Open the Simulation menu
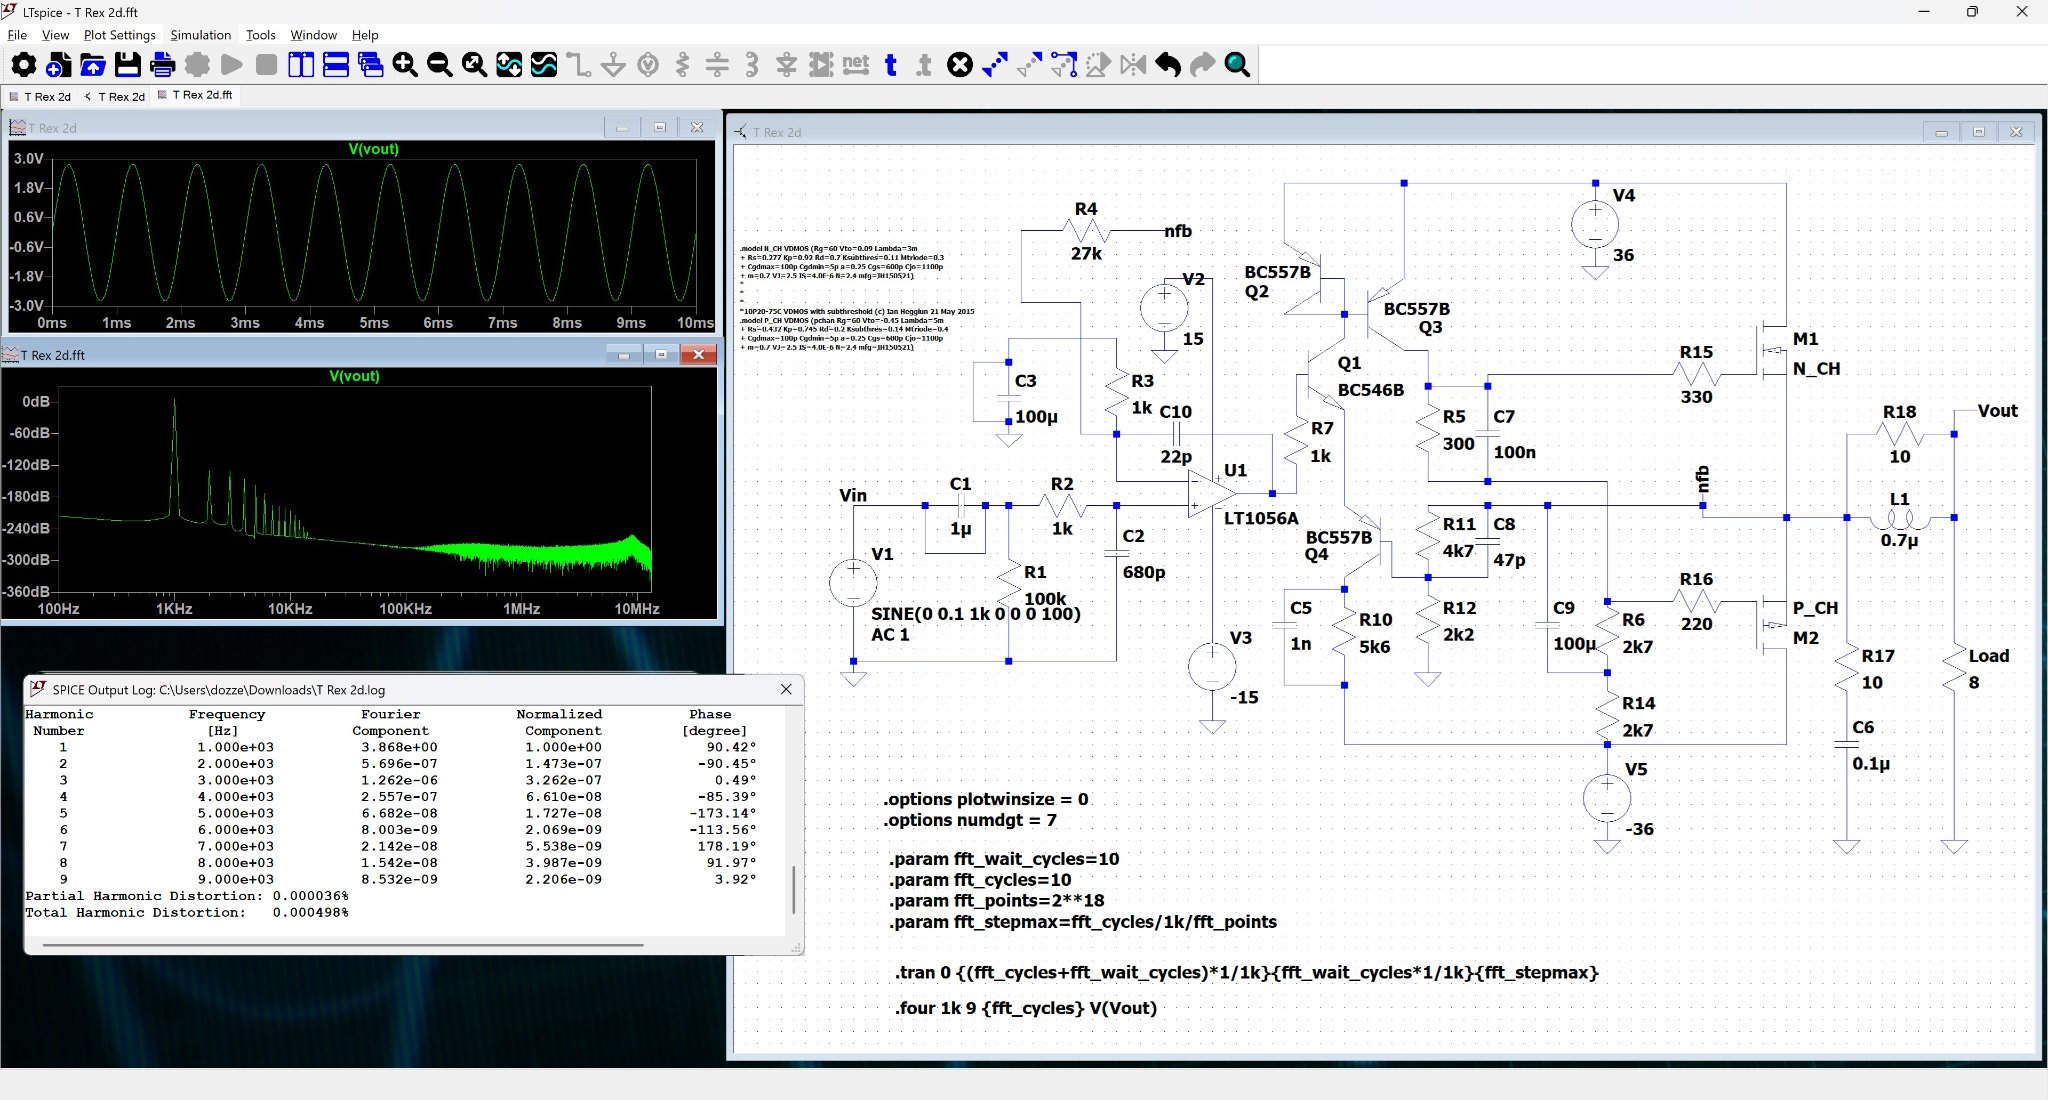This screenshot has height=1100, width=2048. pos(200,35)
